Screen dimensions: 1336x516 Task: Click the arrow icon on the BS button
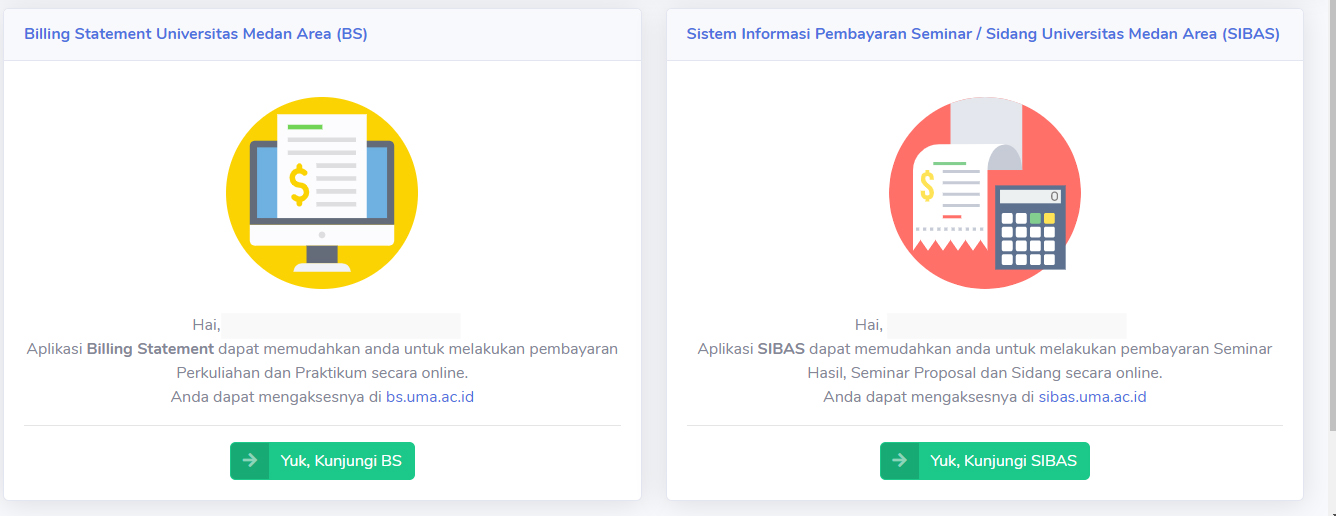tap(250, 461)
